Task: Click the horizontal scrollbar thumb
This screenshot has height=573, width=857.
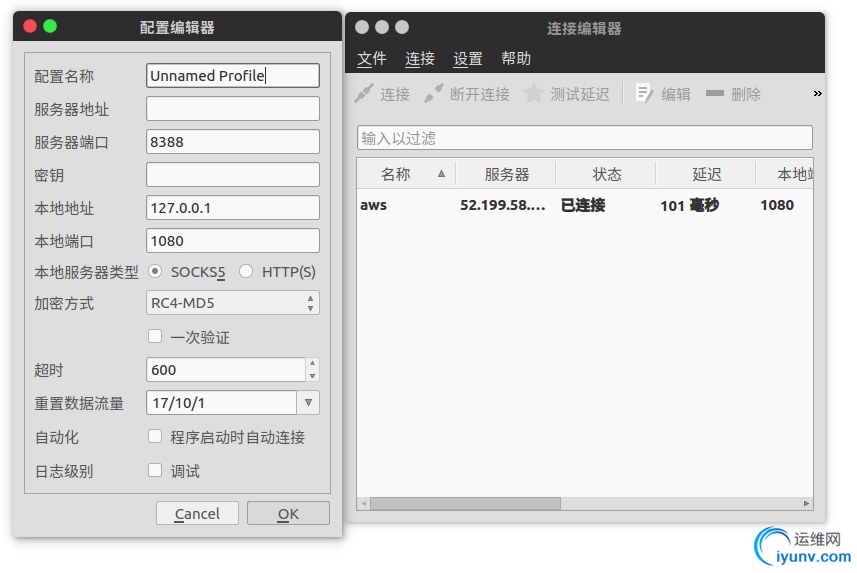Action: tap(465, 503)
